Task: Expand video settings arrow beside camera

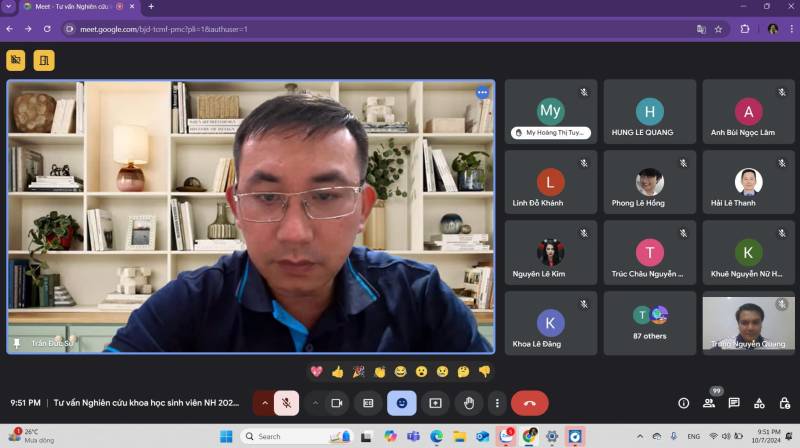Action: click(316, 403)
